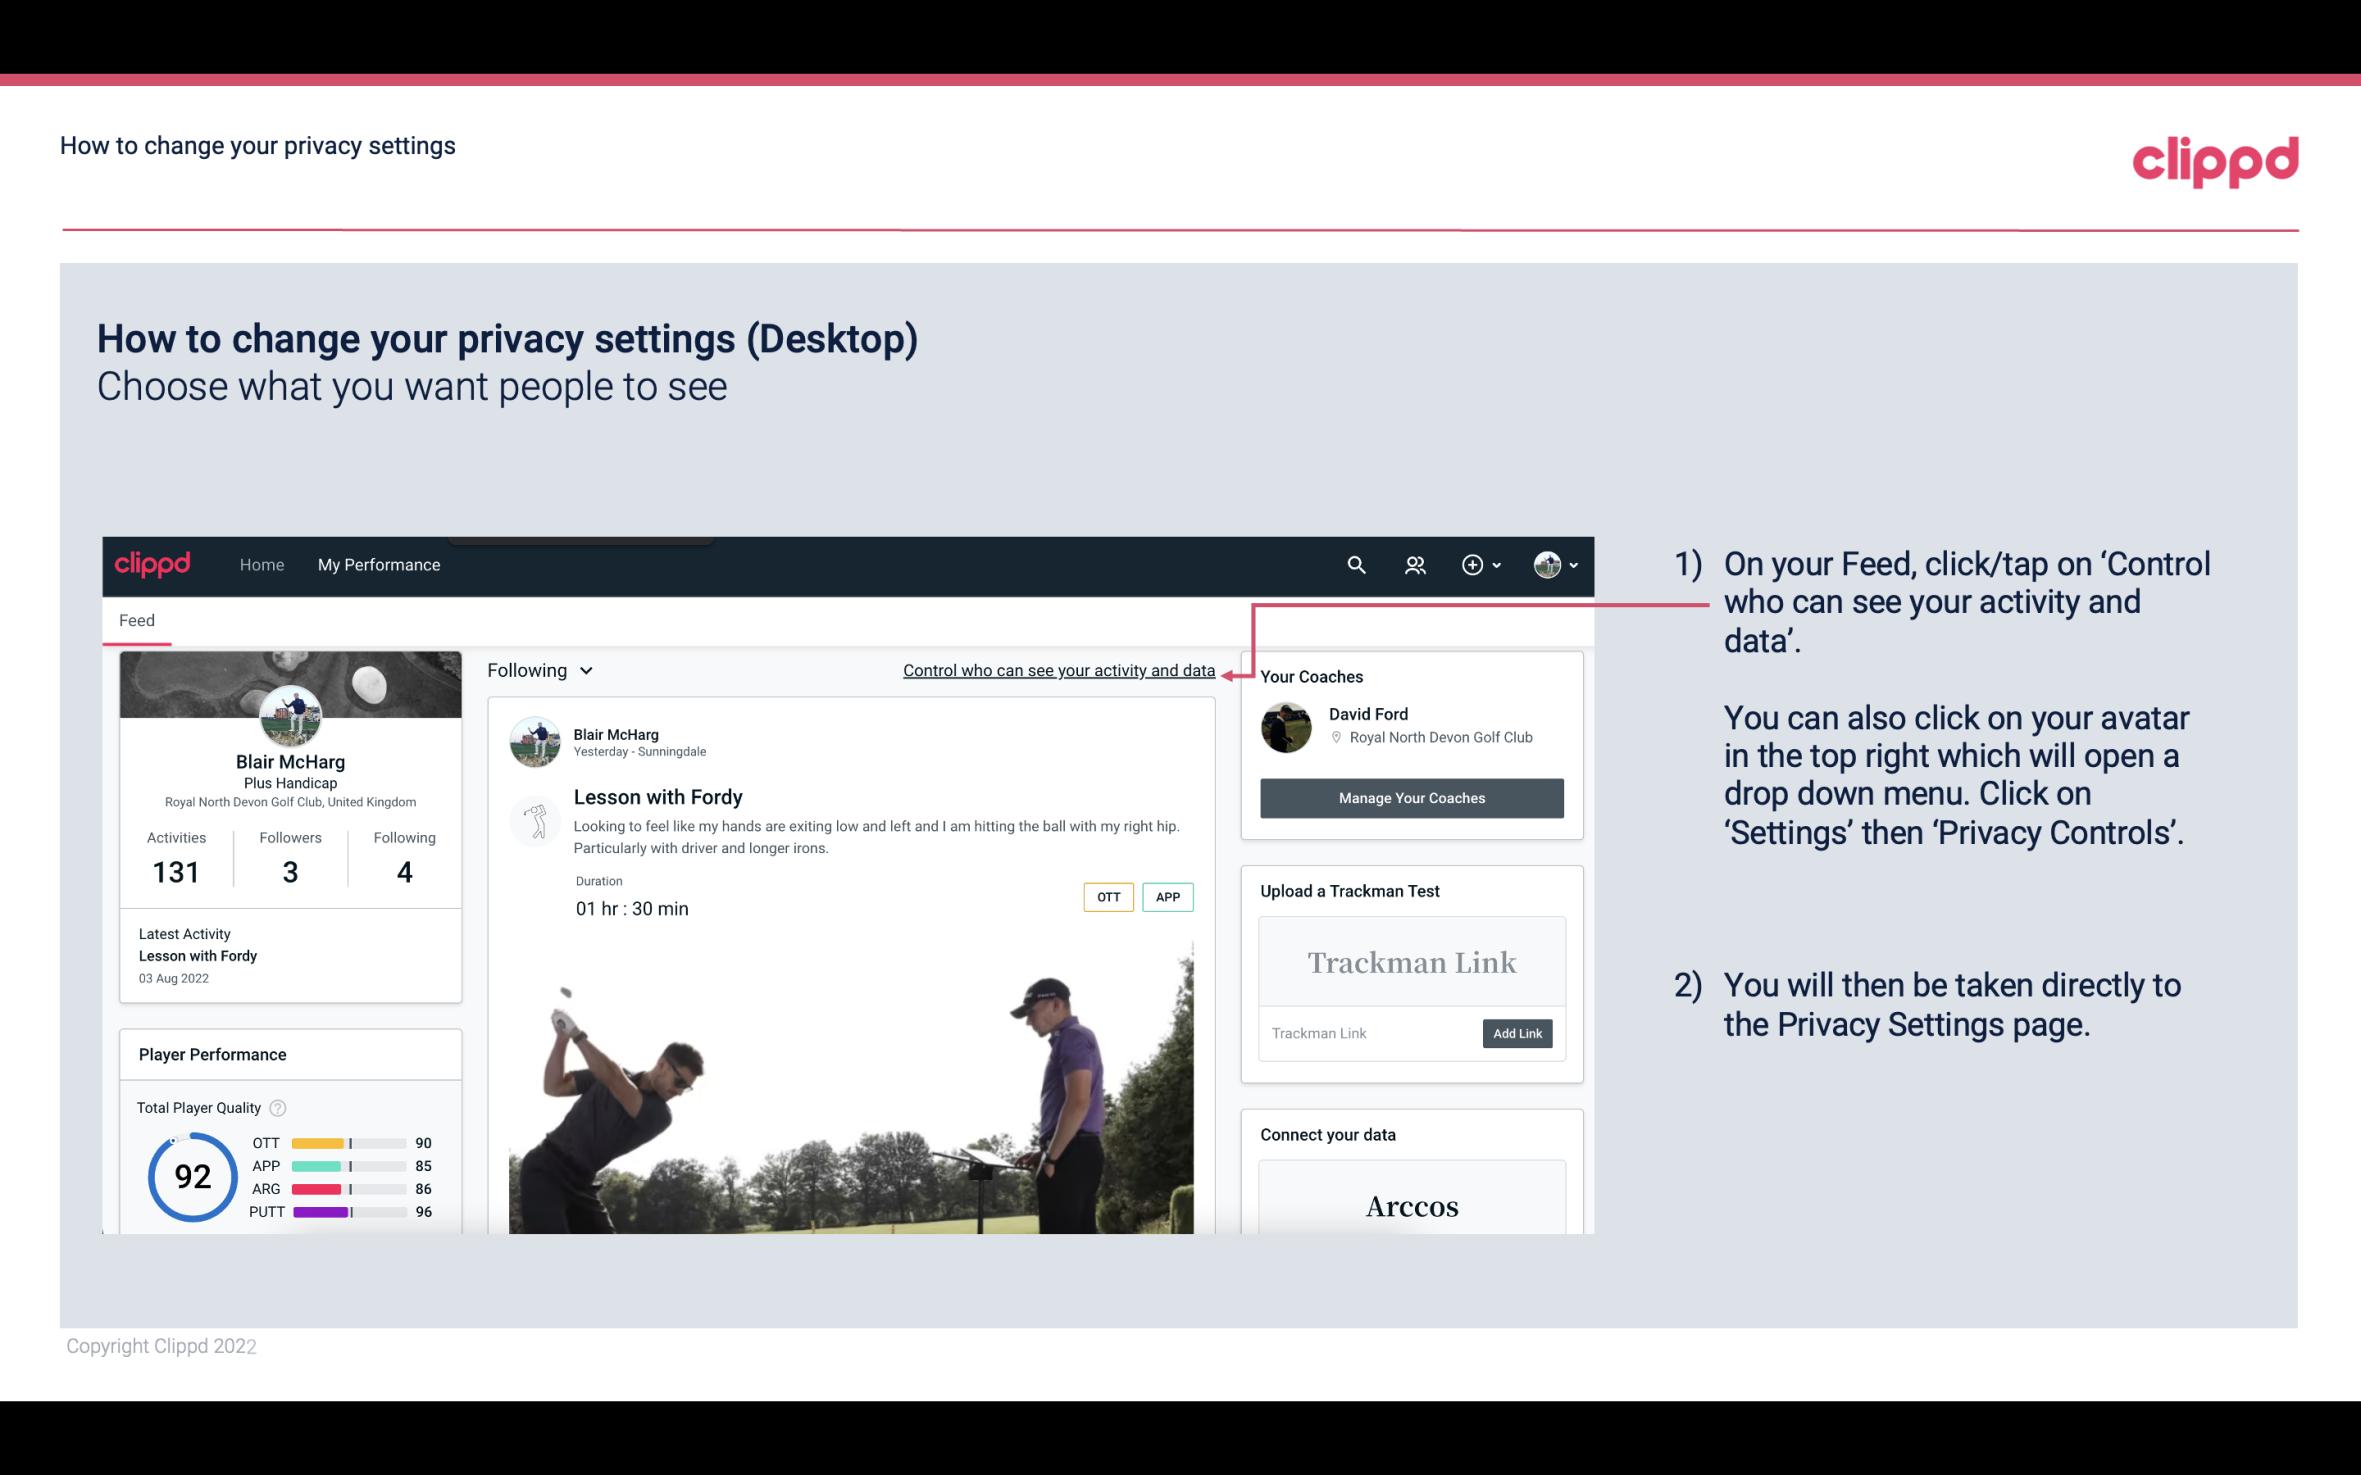The width and height of the screenshot is (2361, 1475).
Task: Click the Add Link button for Trackman
Action: (x=1515, y=1033)
